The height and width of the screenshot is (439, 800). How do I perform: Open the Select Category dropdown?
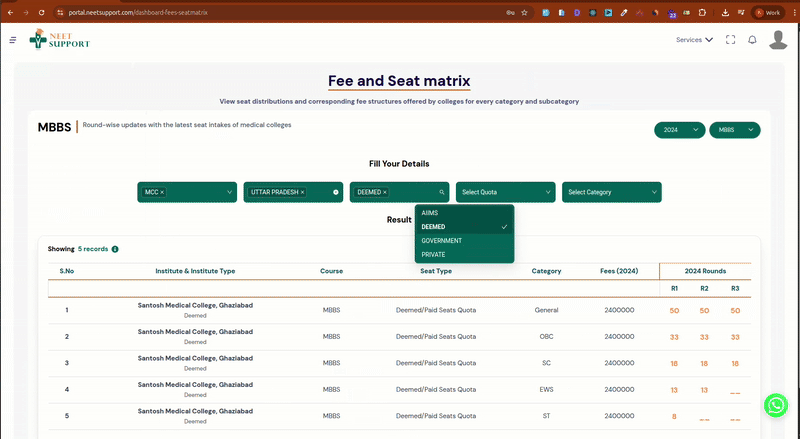[610, 192]
